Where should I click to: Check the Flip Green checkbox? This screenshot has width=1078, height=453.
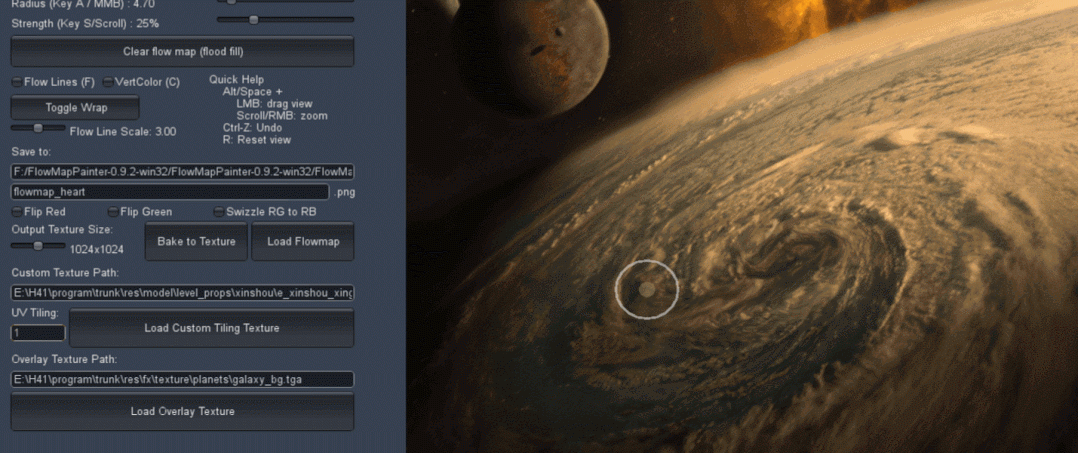coord(113,212)
